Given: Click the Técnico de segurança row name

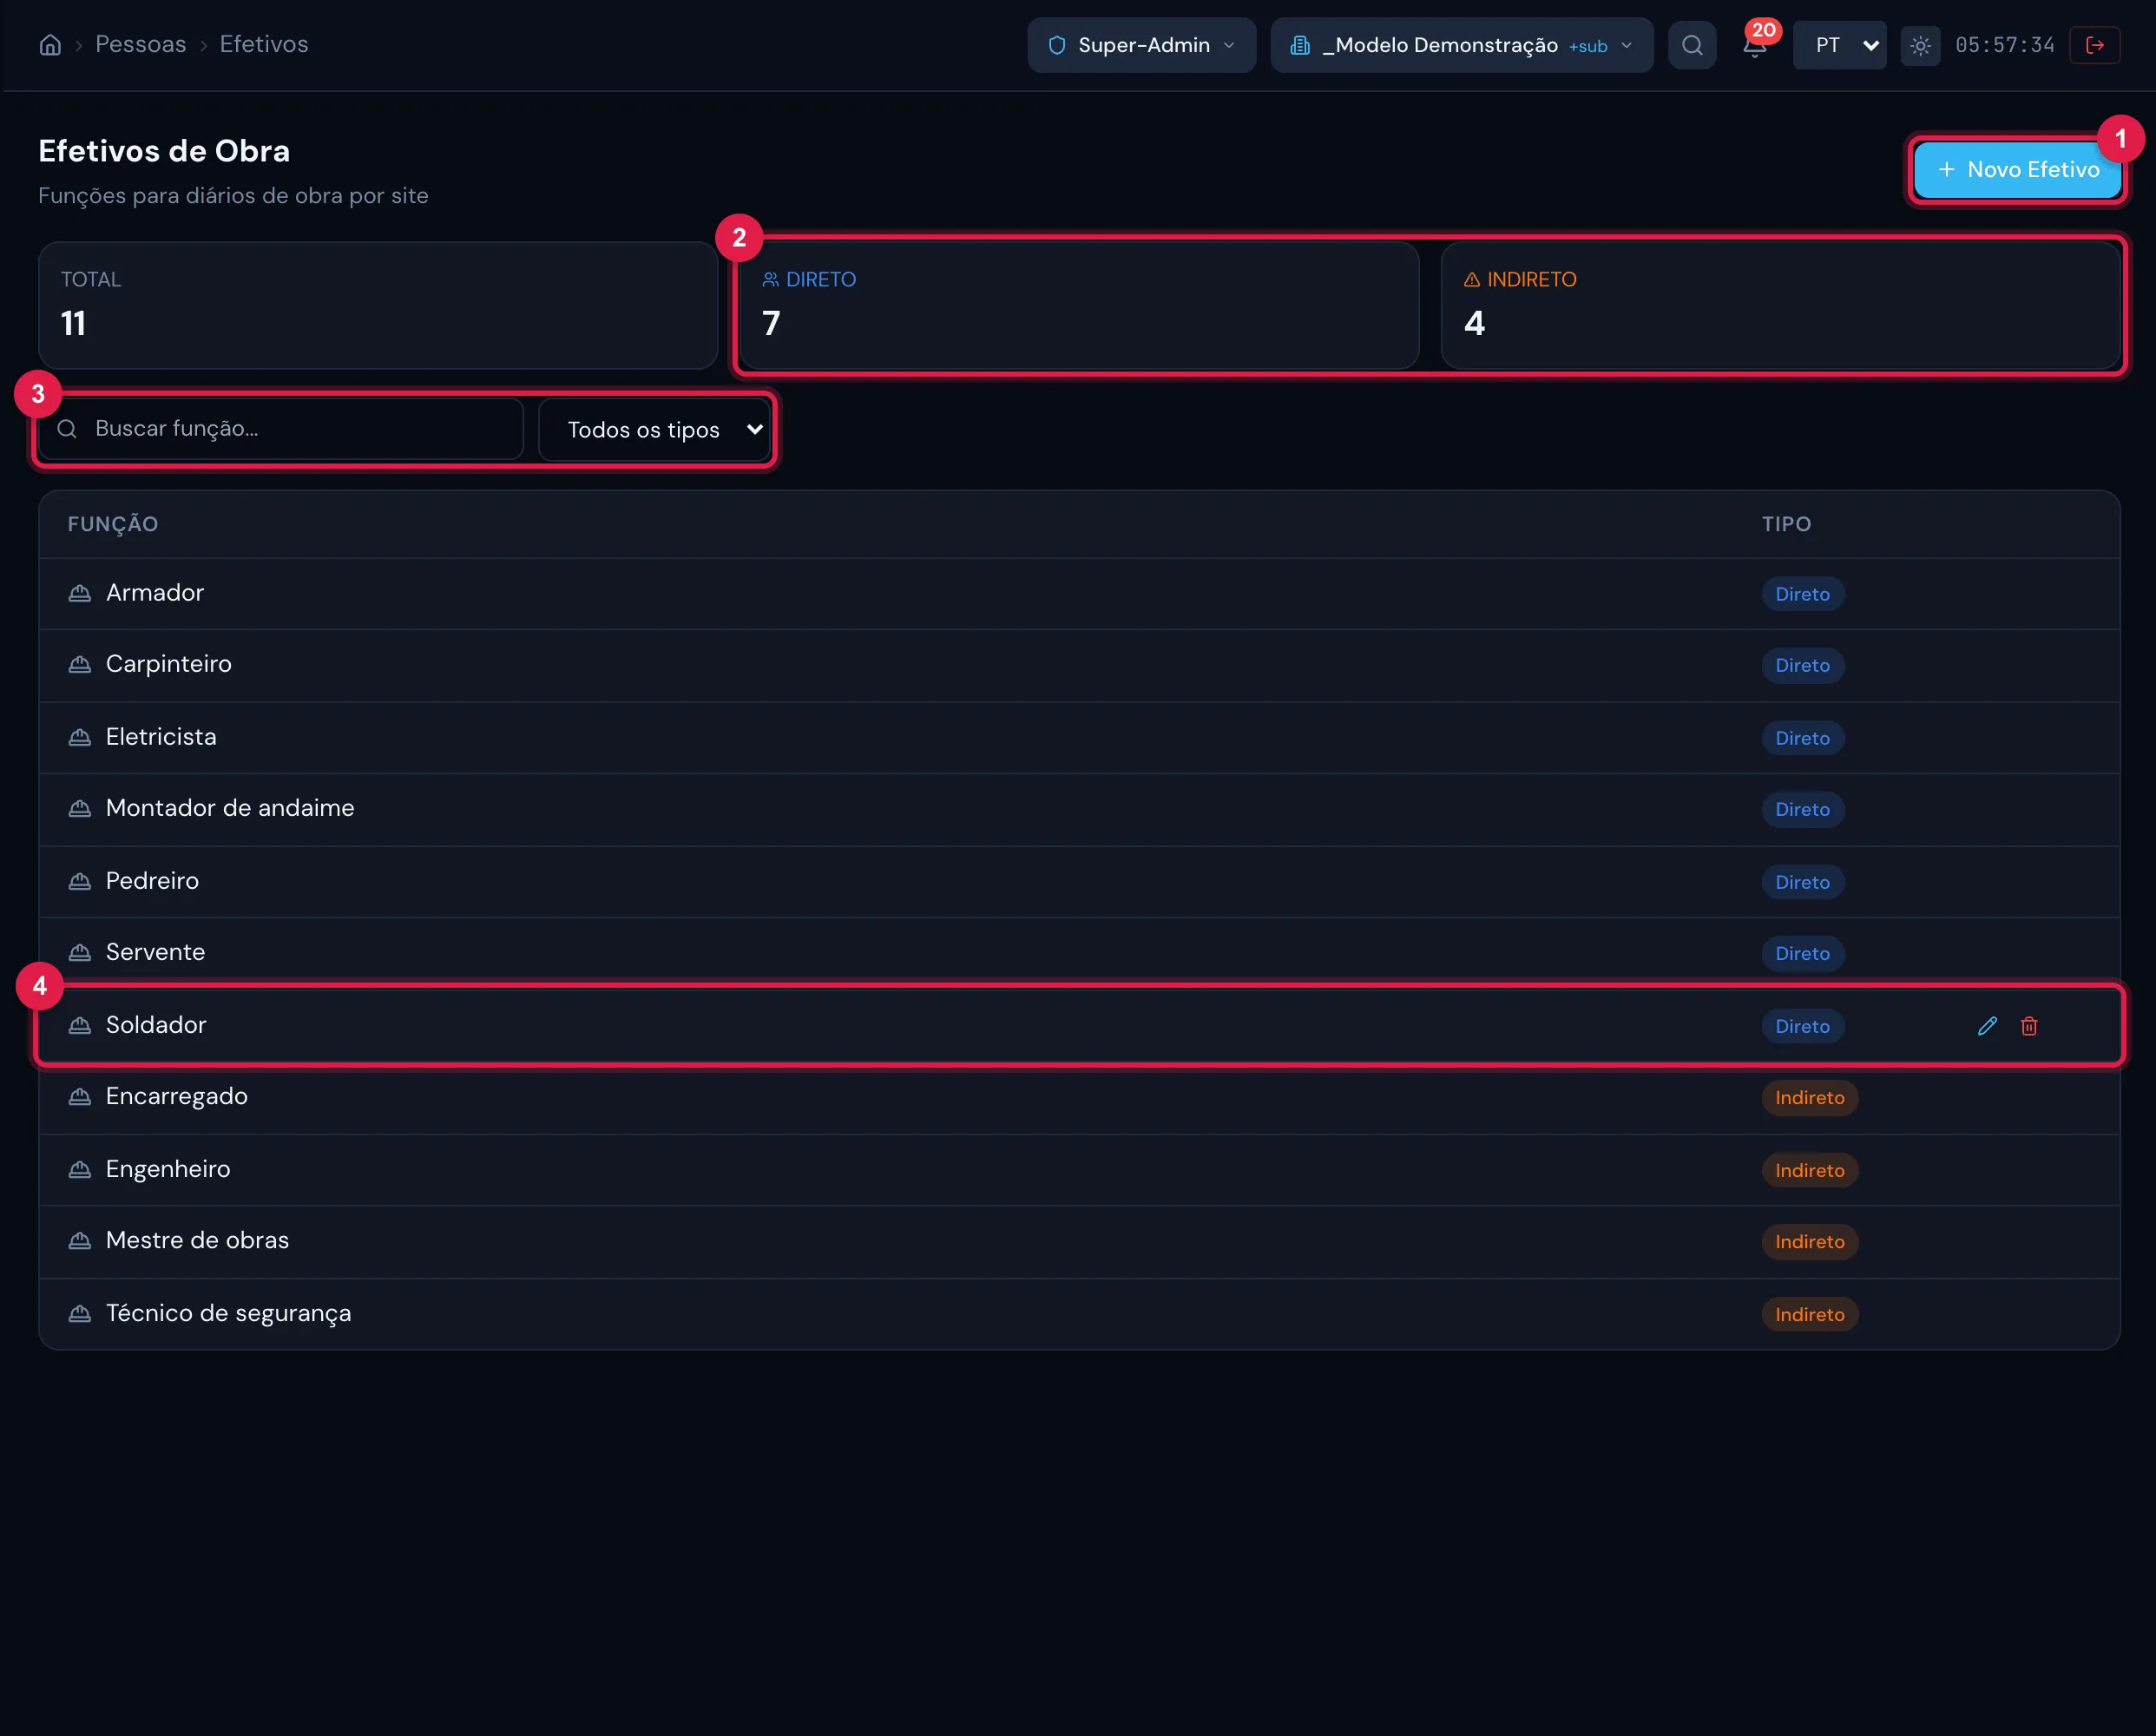Looking at the screenshot, I should pyautogui.click(x=229, y=1313).
